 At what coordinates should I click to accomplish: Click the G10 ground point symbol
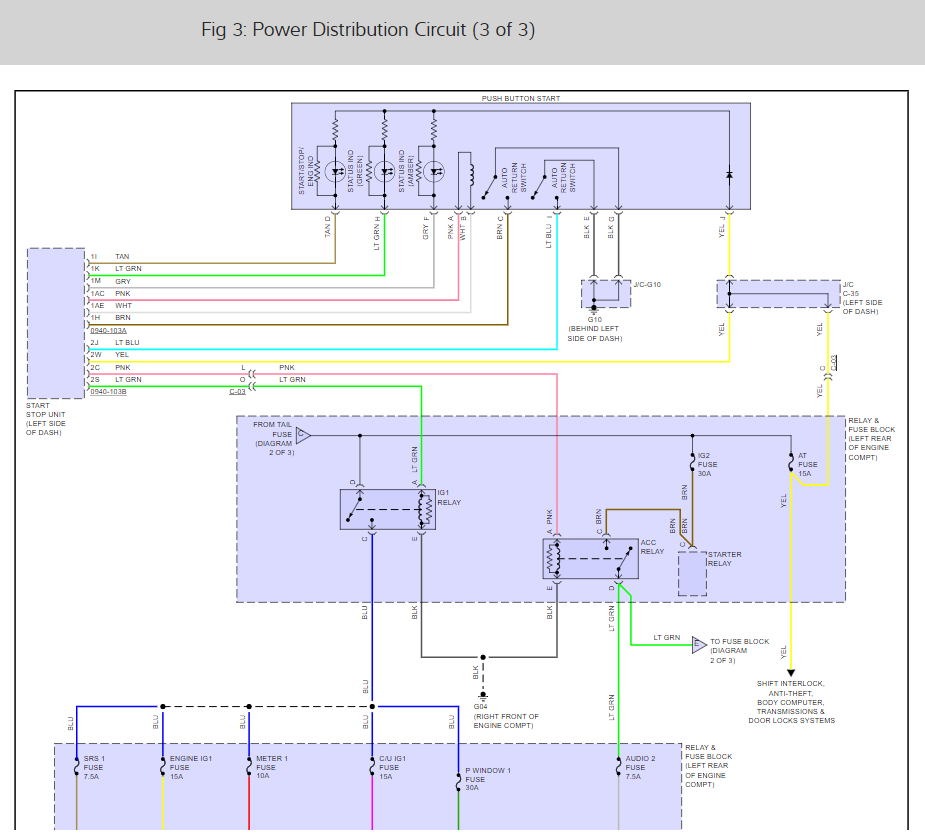(594, 309)
